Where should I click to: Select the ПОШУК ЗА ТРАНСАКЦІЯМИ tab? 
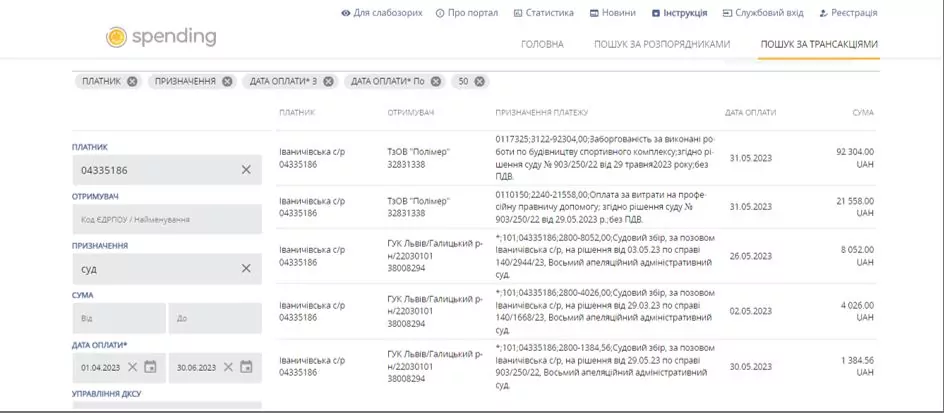[x=819, y=45]
